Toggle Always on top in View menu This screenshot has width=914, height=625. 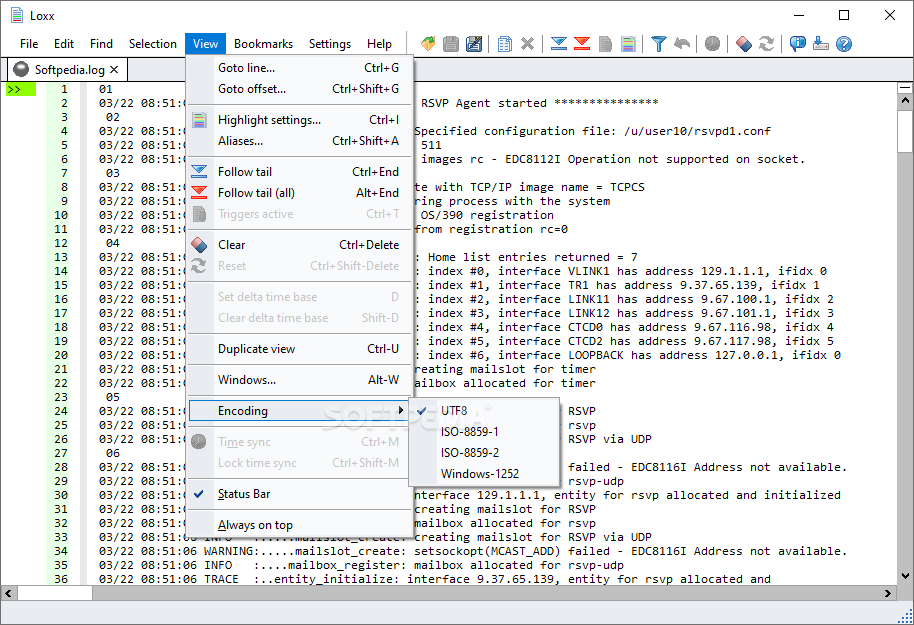300,525
